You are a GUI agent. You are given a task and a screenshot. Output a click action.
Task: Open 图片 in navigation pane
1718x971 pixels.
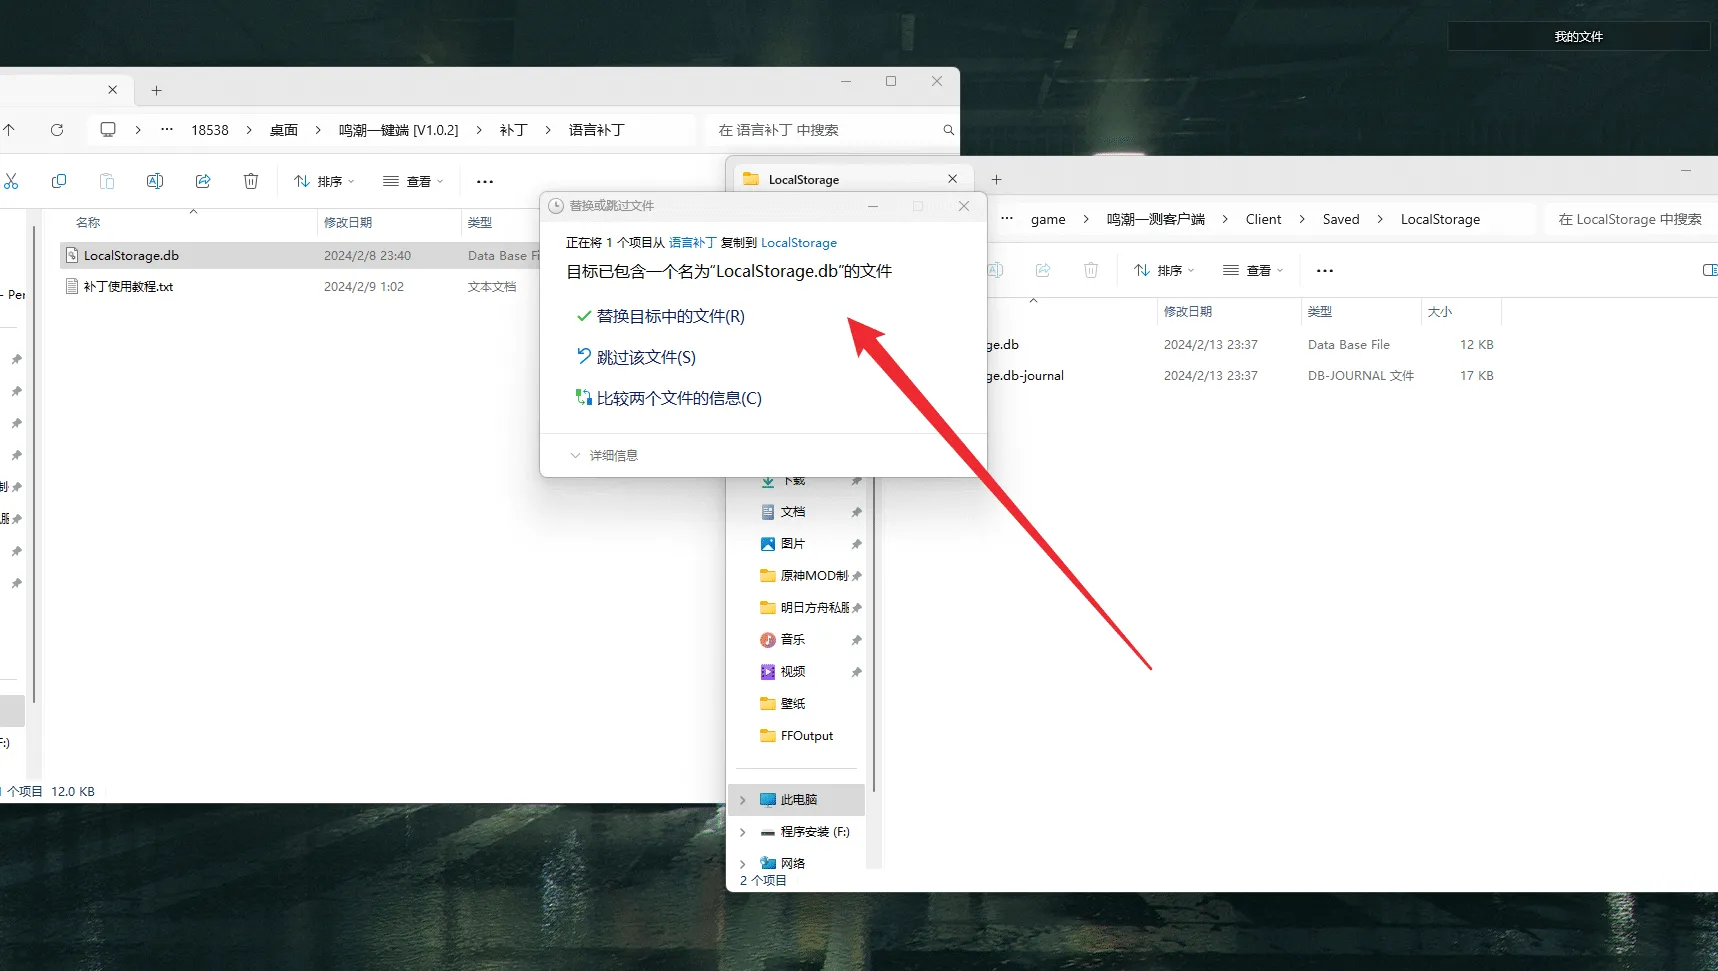pos(793,544)
